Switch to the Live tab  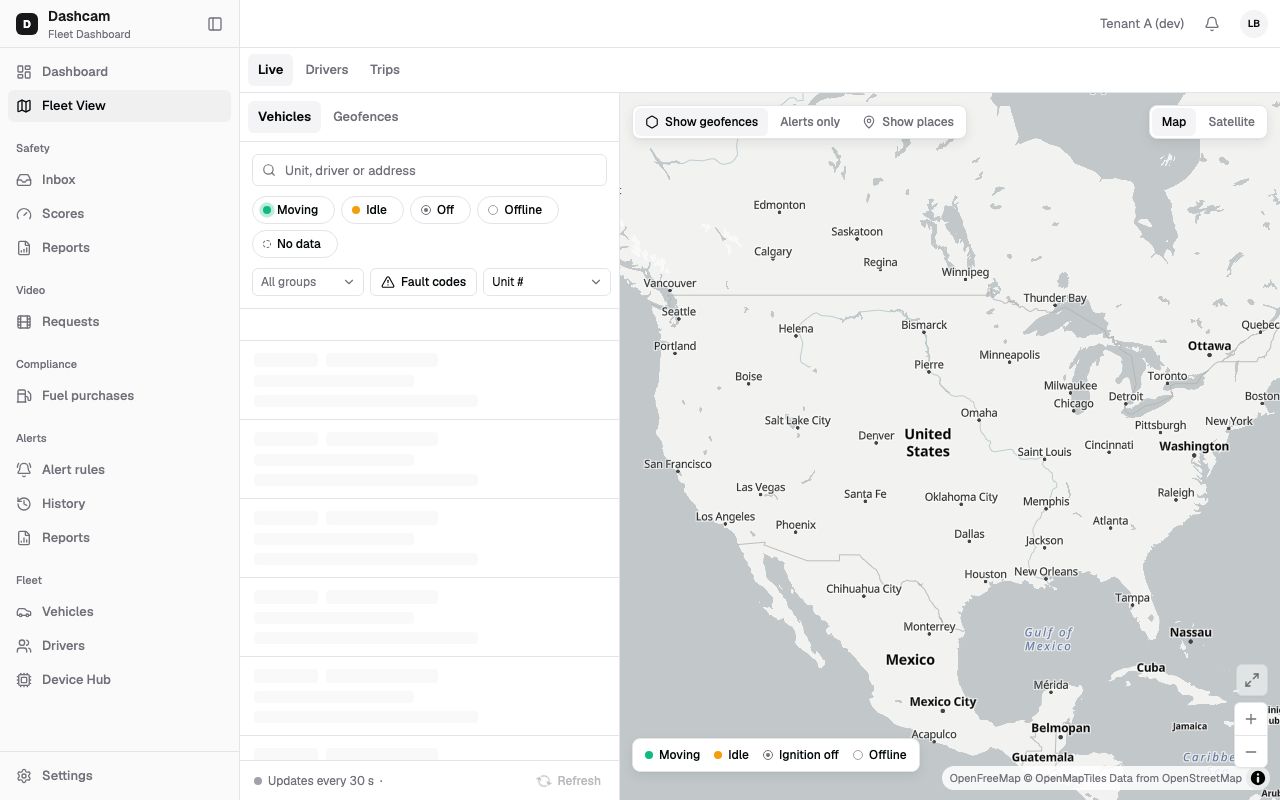(x=270, y=70)
